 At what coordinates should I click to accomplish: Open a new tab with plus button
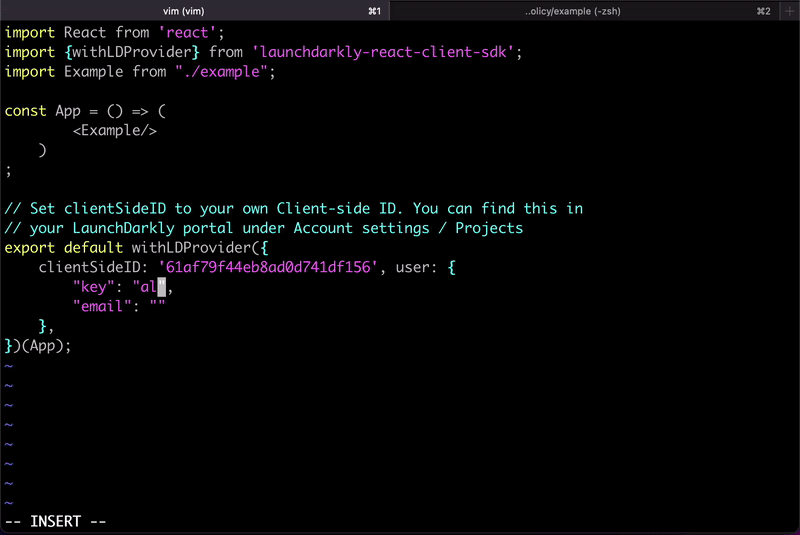pyautogui.click(x=790, y=11)
